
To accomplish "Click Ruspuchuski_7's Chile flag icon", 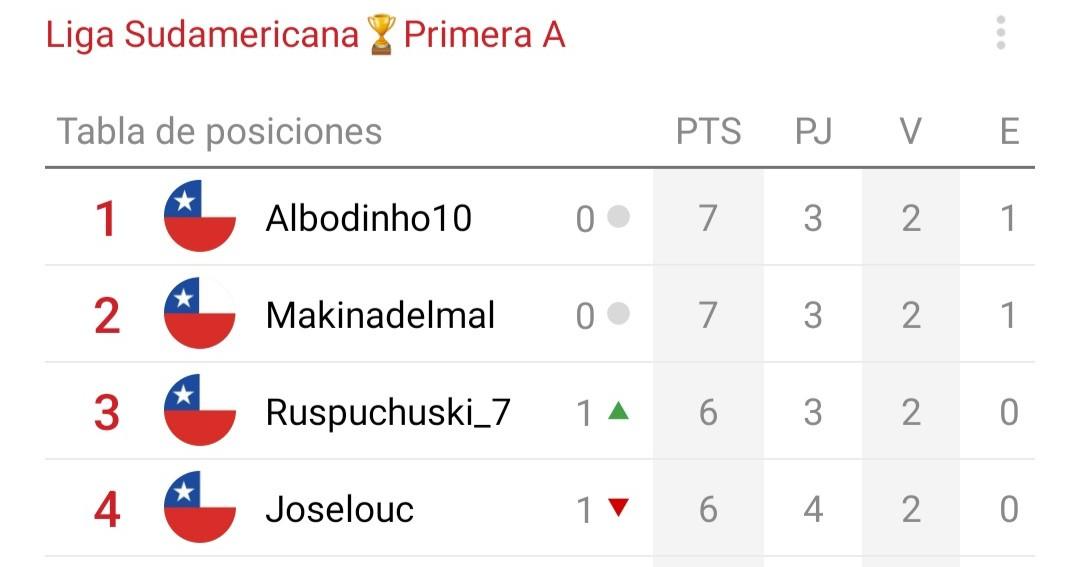I will (x=200, y=410).
